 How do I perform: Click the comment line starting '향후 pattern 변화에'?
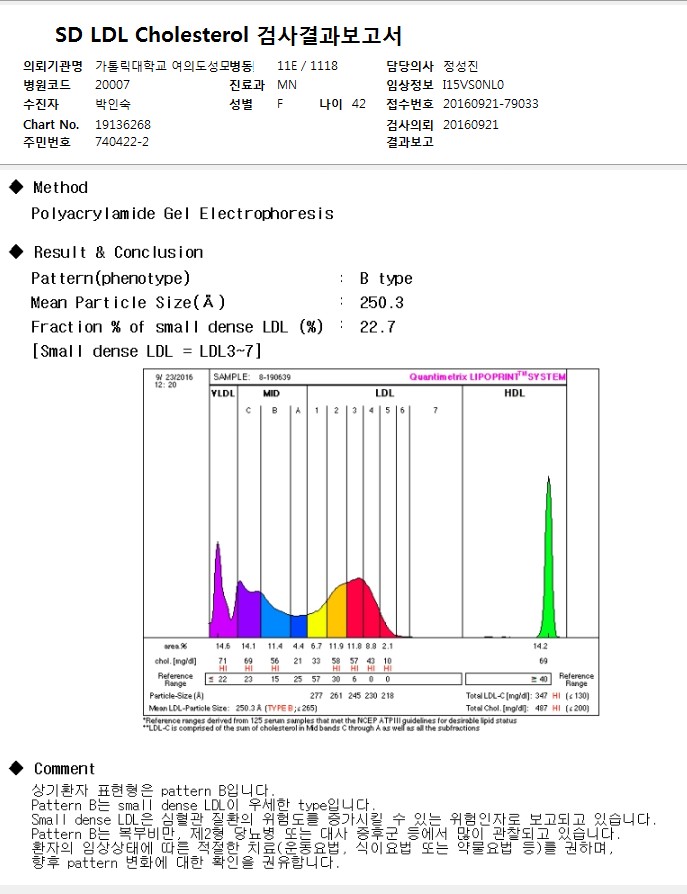coord(185,863)
